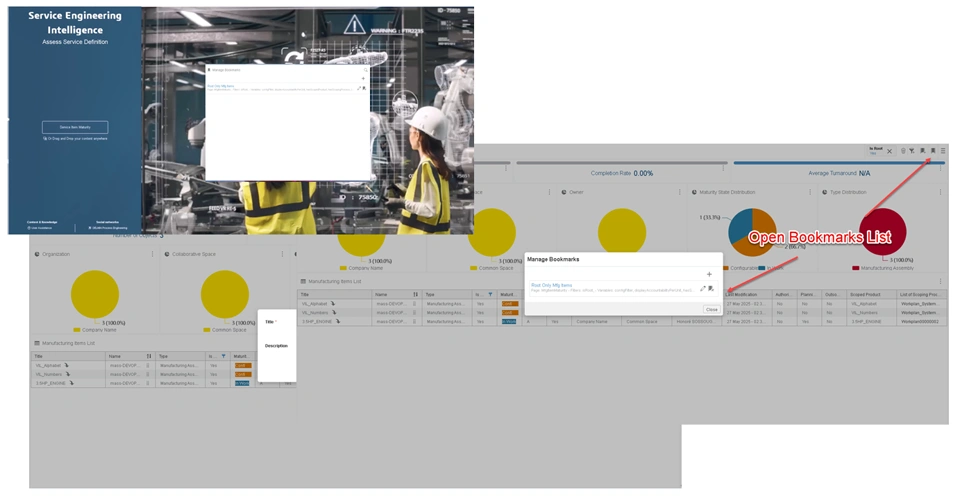Click the red Manufacturing Assembly pie chart
960x503 pixels.
pyautogui.click(x=882, y=232)
